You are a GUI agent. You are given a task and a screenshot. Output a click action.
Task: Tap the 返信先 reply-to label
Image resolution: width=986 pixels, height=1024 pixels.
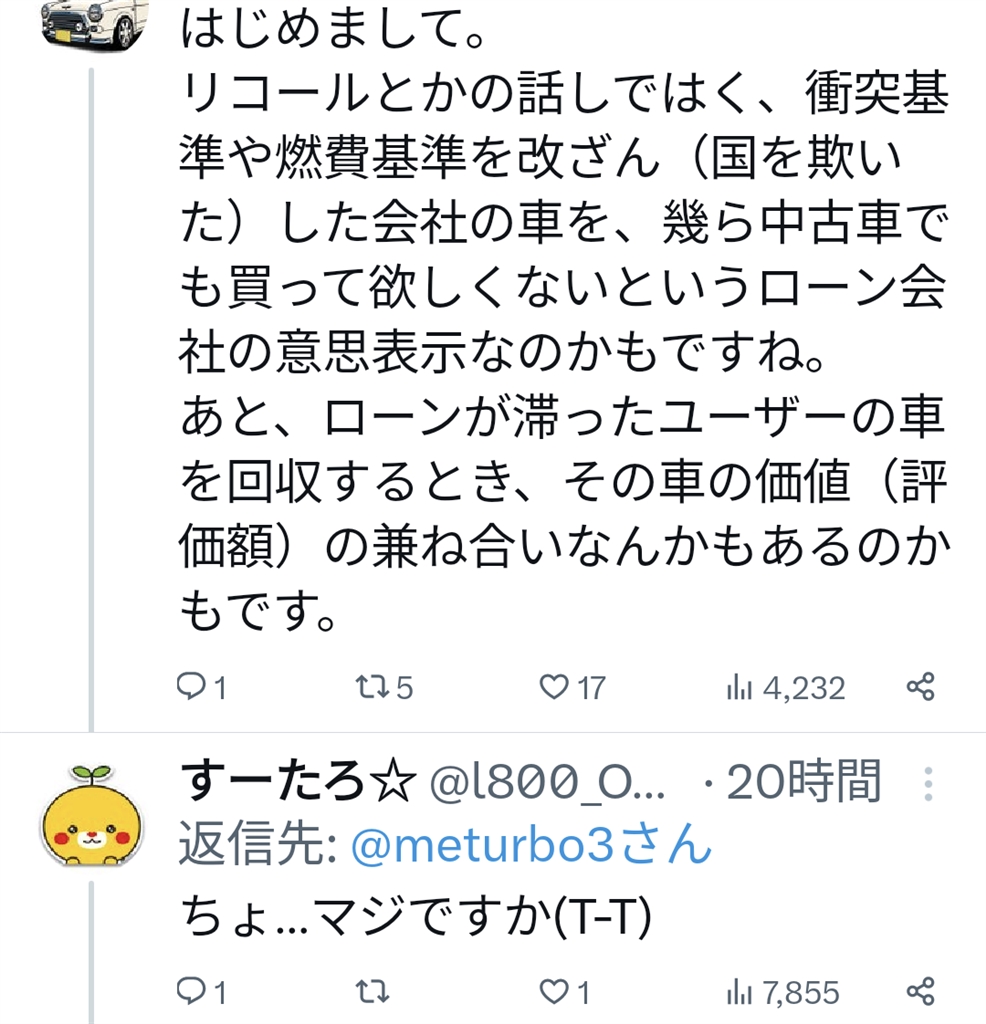tap(258, 847)
